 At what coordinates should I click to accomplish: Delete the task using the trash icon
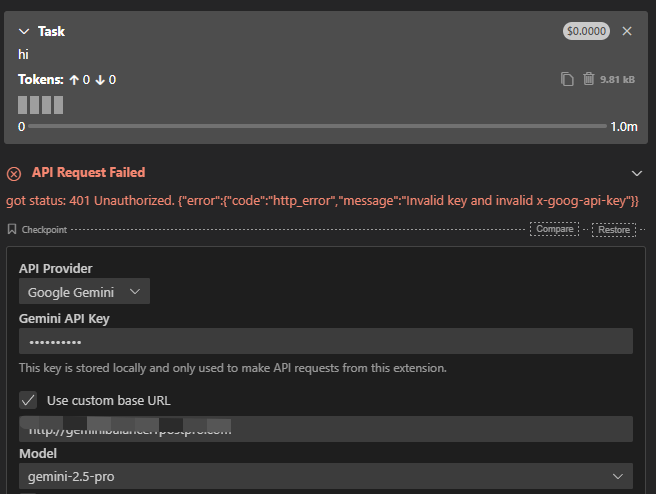point(588,79)
